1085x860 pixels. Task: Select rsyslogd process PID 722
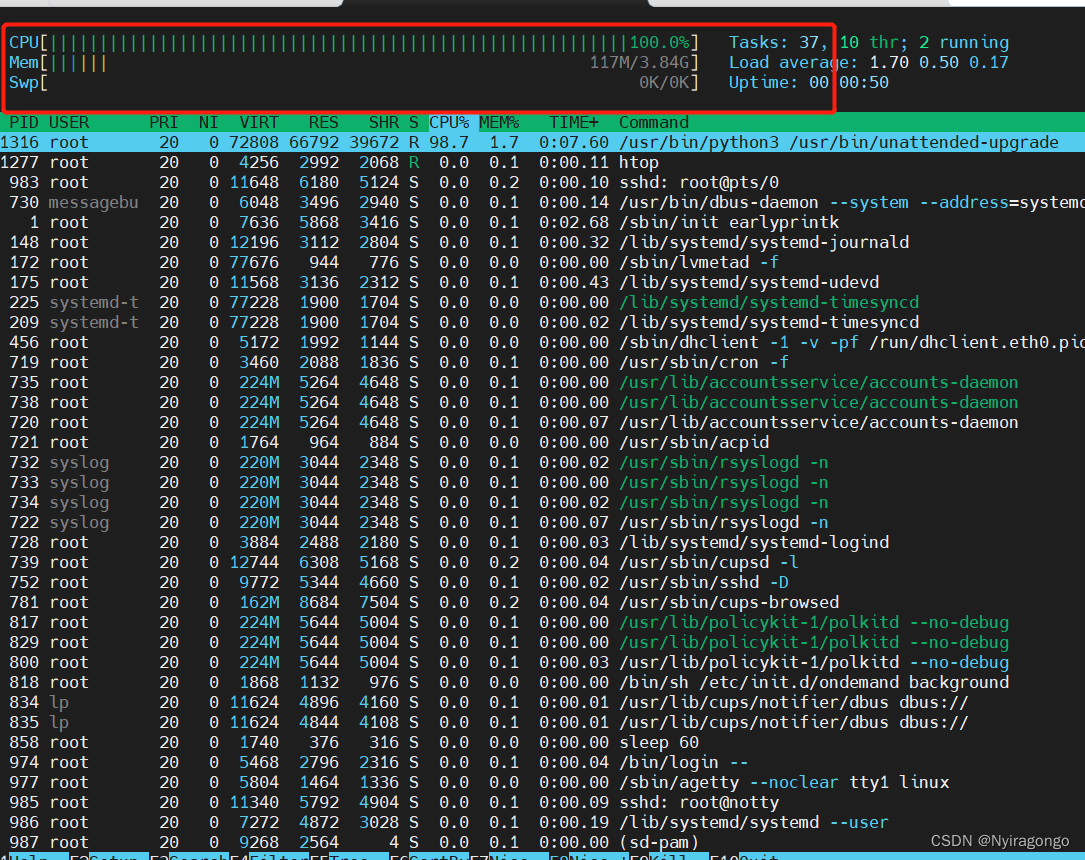point(542,523)
